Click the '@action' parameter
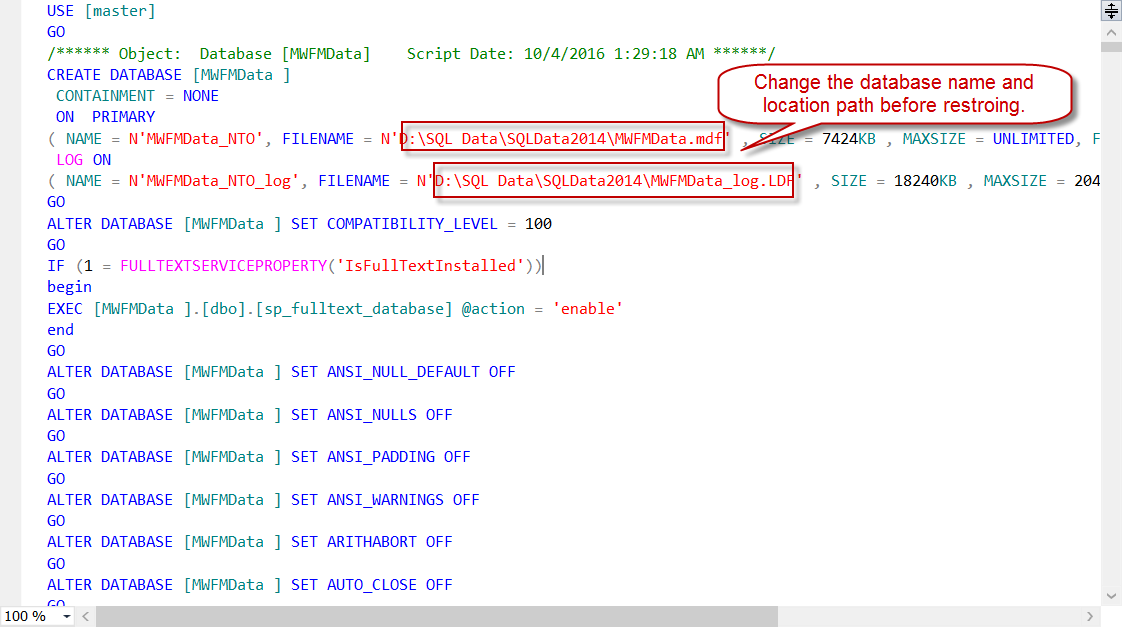 pyautogui.click(x=493, y=308)
